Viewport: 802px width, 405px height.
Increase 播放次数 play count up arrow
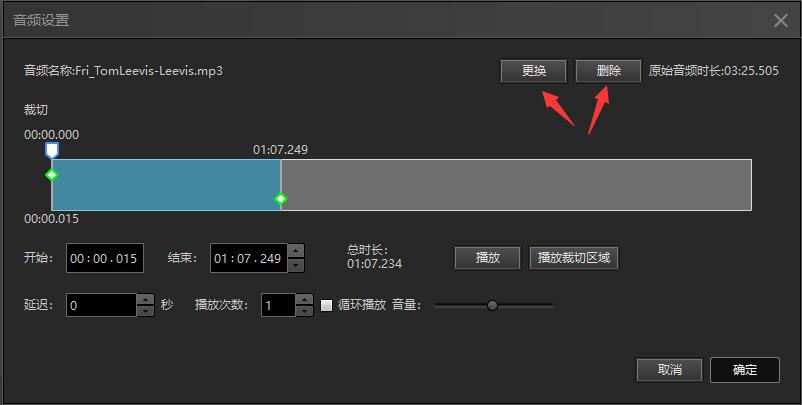pos(304,299)
